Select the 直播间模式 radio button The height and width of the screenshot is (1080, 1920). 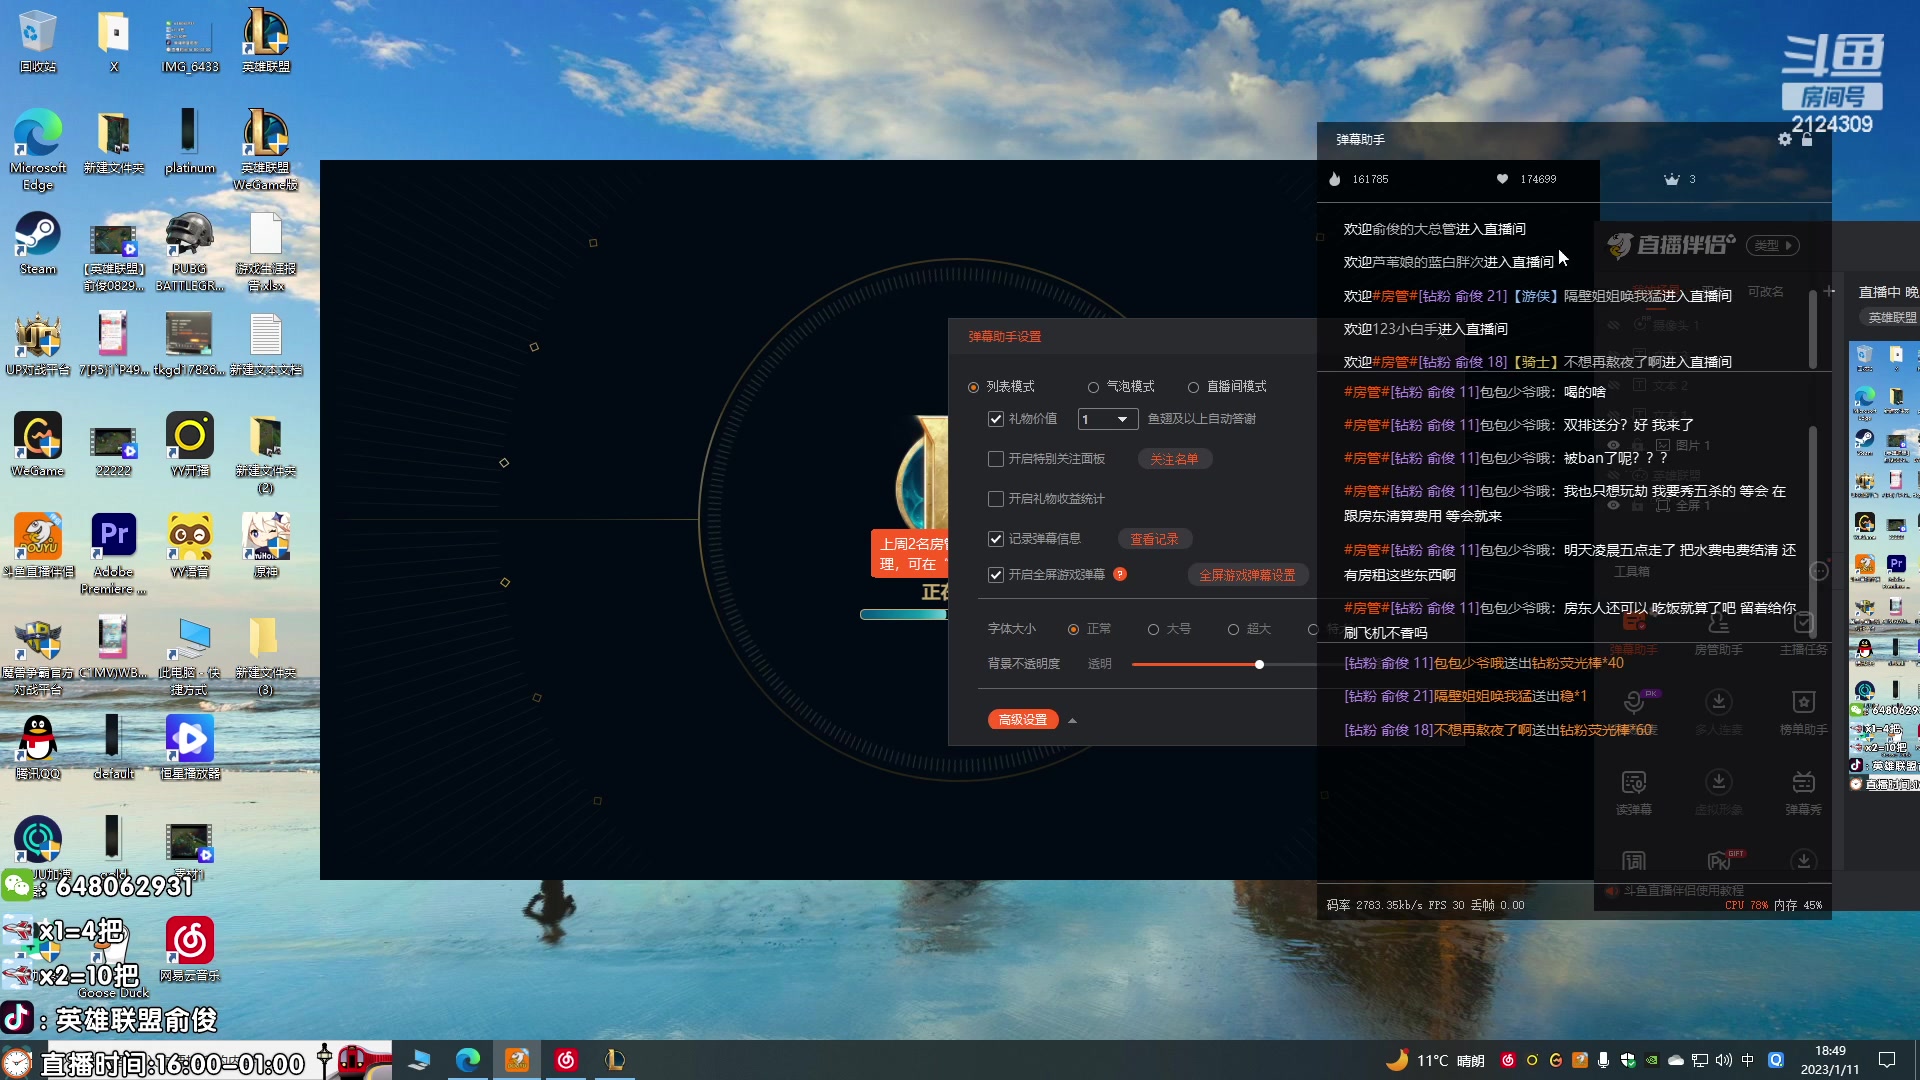(1193, 387)
